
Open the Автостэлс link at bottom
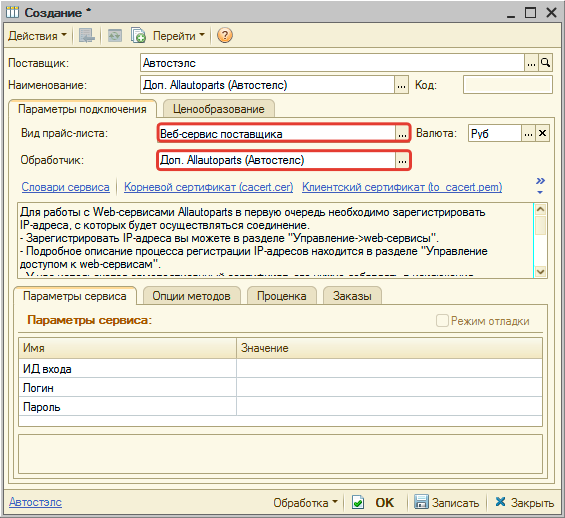coord(35,502)
